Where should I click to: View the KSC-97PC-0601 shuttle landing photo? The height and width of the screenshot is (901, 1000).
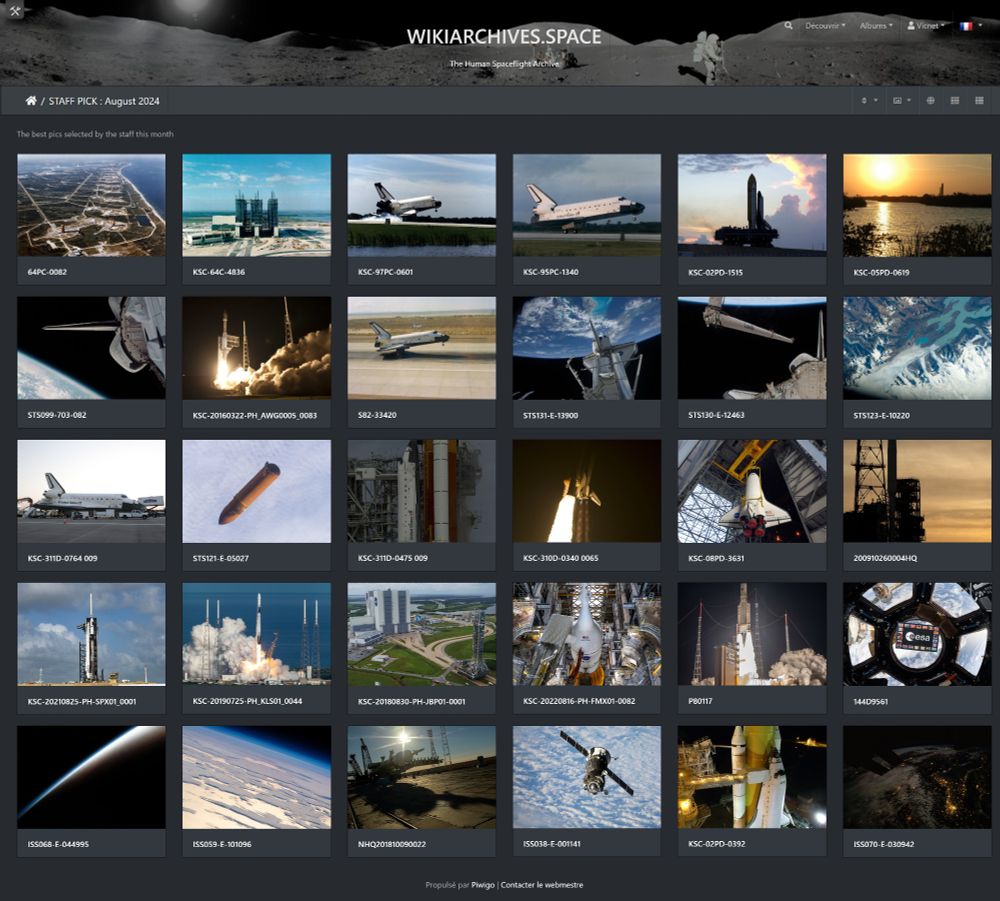click(422, 205)
